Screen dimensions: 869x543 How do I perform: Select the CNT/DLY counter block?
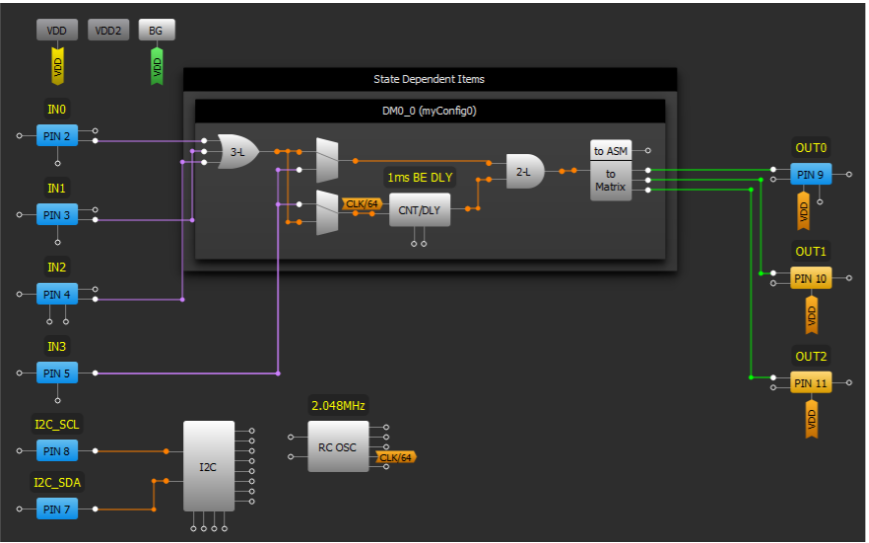[x=420, y=210]
